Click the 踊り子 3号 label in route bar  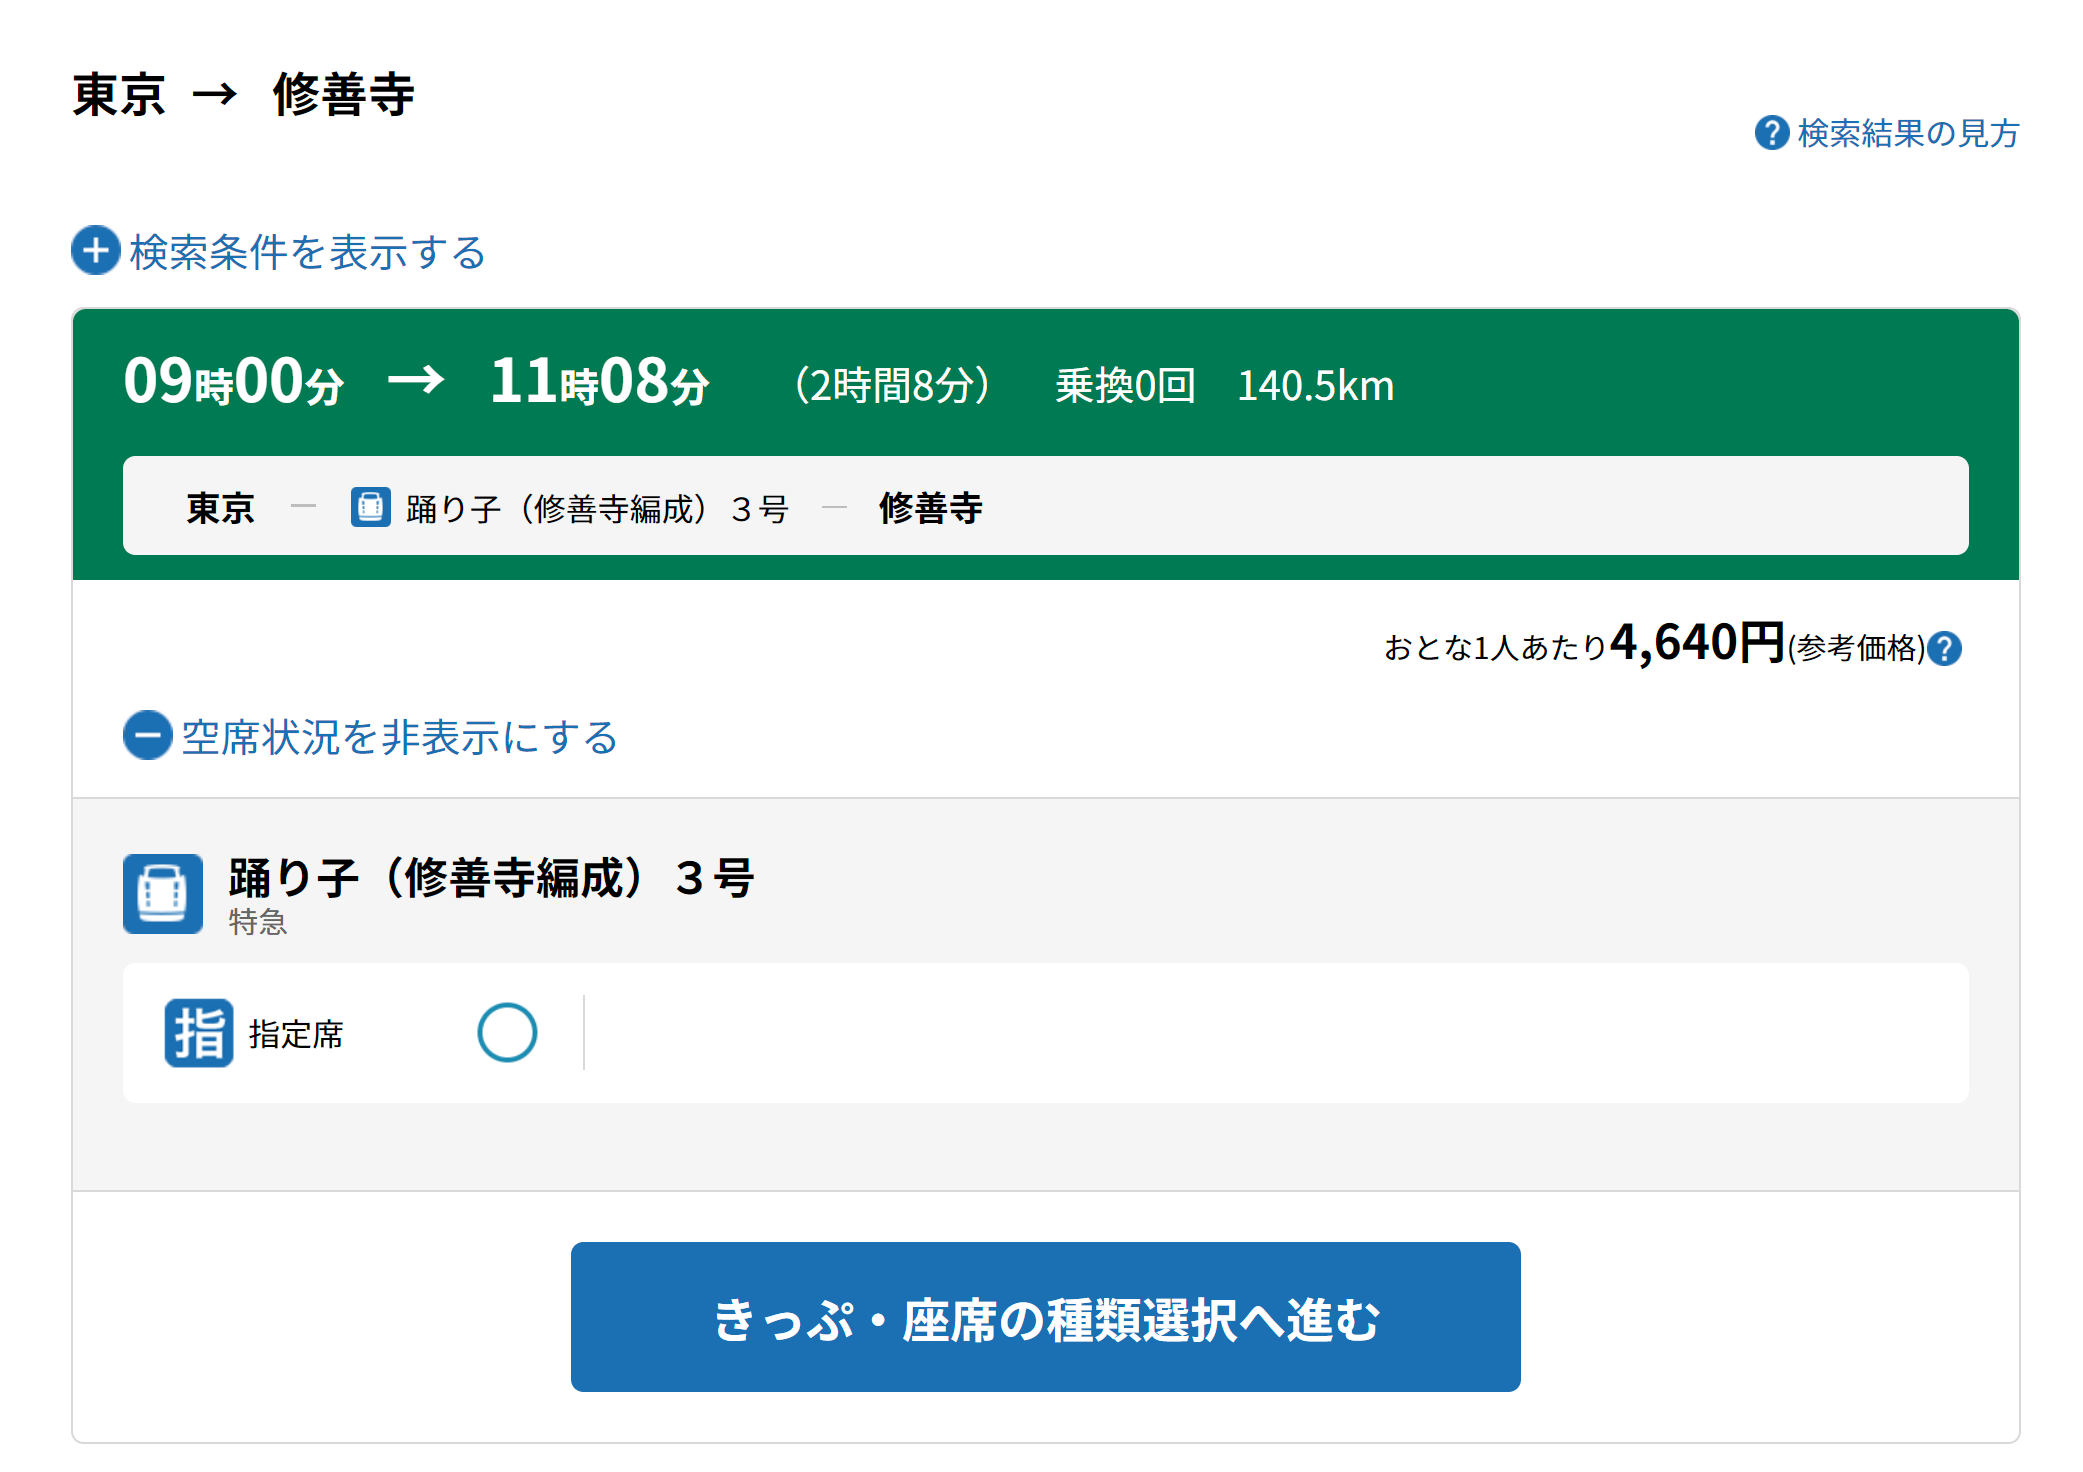(x=597, y=509)
